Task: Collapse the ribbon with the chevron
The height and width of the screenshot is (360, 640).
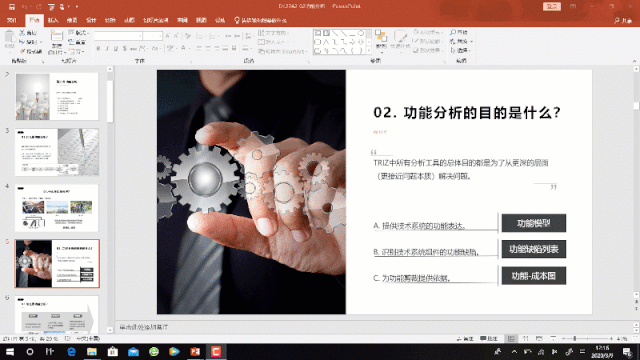Action: coord(634,61)
